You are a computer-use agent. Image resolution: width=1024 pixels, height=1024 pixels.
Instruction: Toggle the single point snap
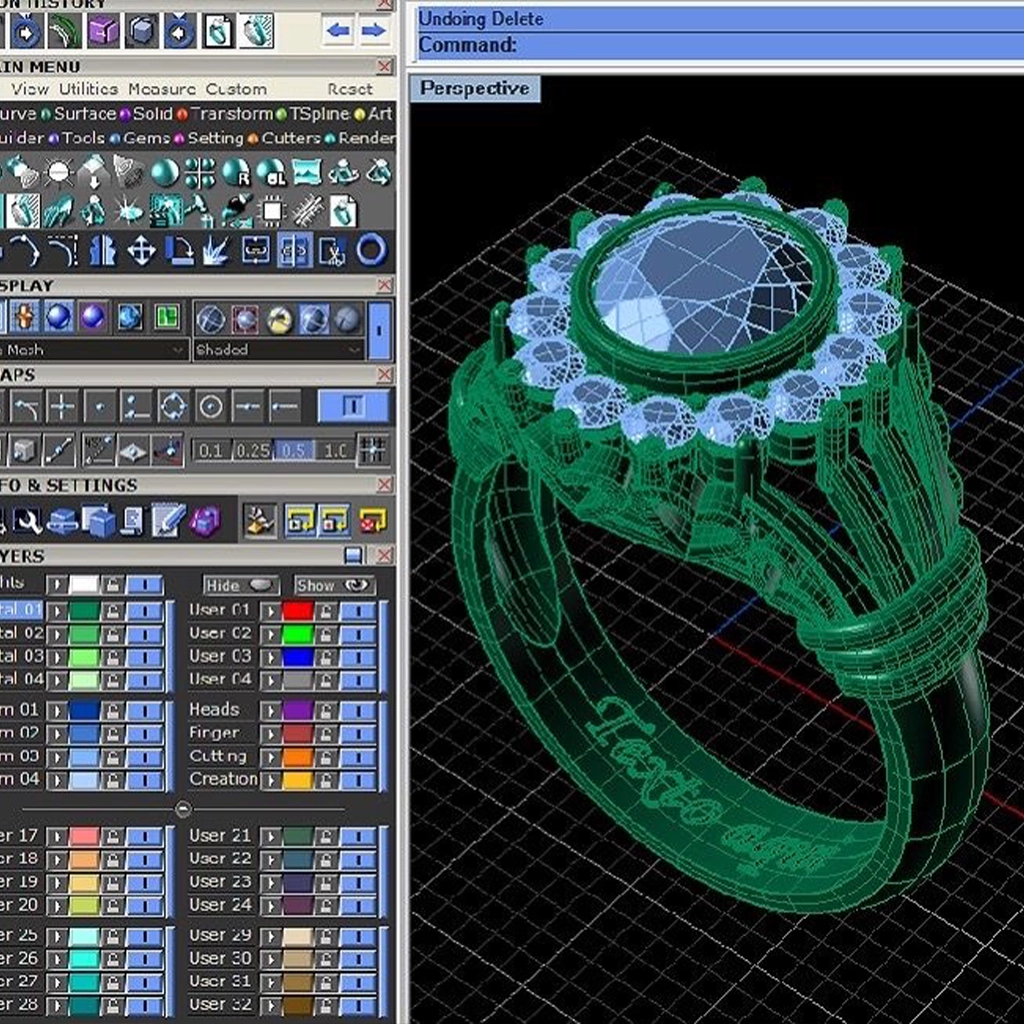pos(99,407)
